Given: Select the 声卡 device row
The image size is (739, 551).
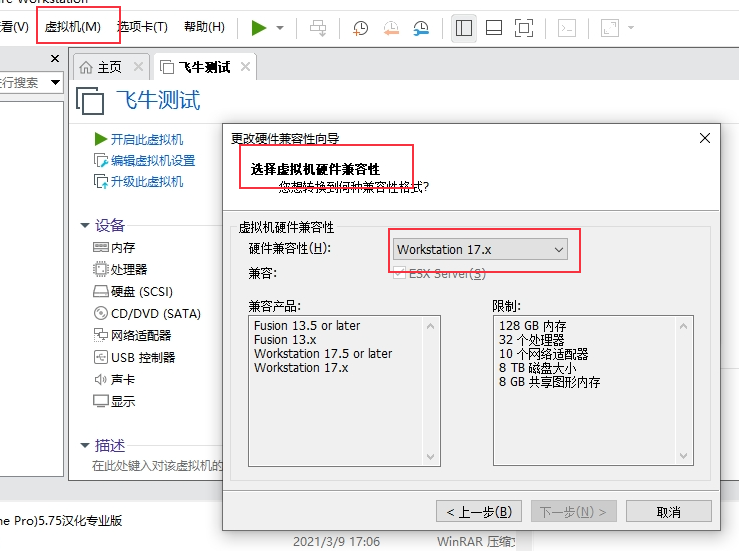Looking at the screenshot, I should point(115,379).
